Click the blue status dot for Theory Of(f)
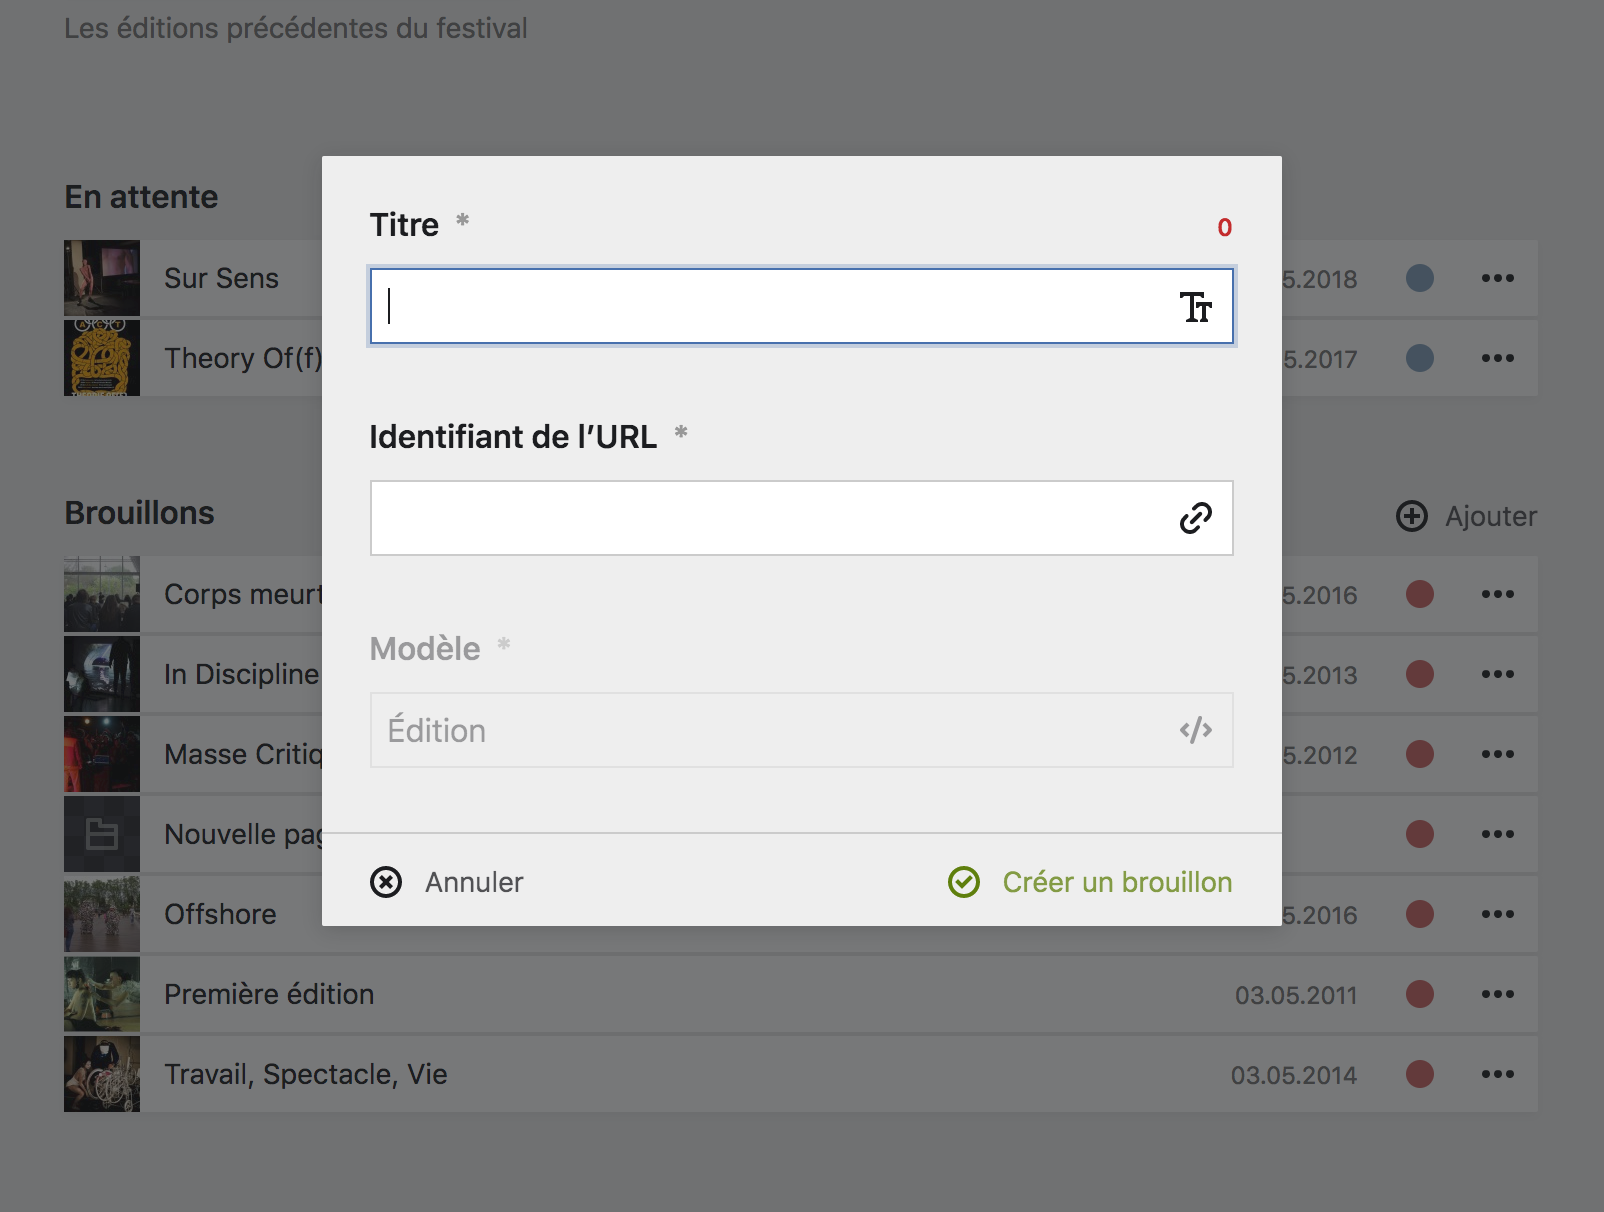This screenshot has height=1212, width=1604. (1420, 358)
